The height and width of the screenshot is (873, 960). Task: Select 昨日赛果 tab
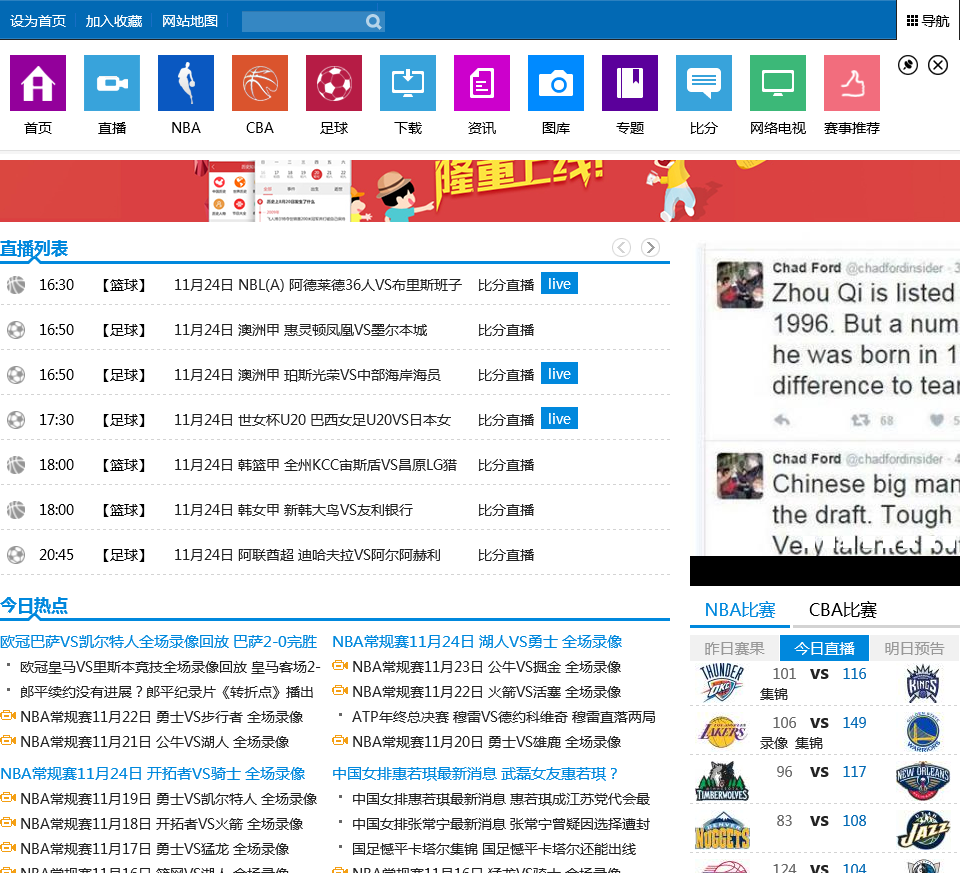pyautogui.click(x=735, y=648)
